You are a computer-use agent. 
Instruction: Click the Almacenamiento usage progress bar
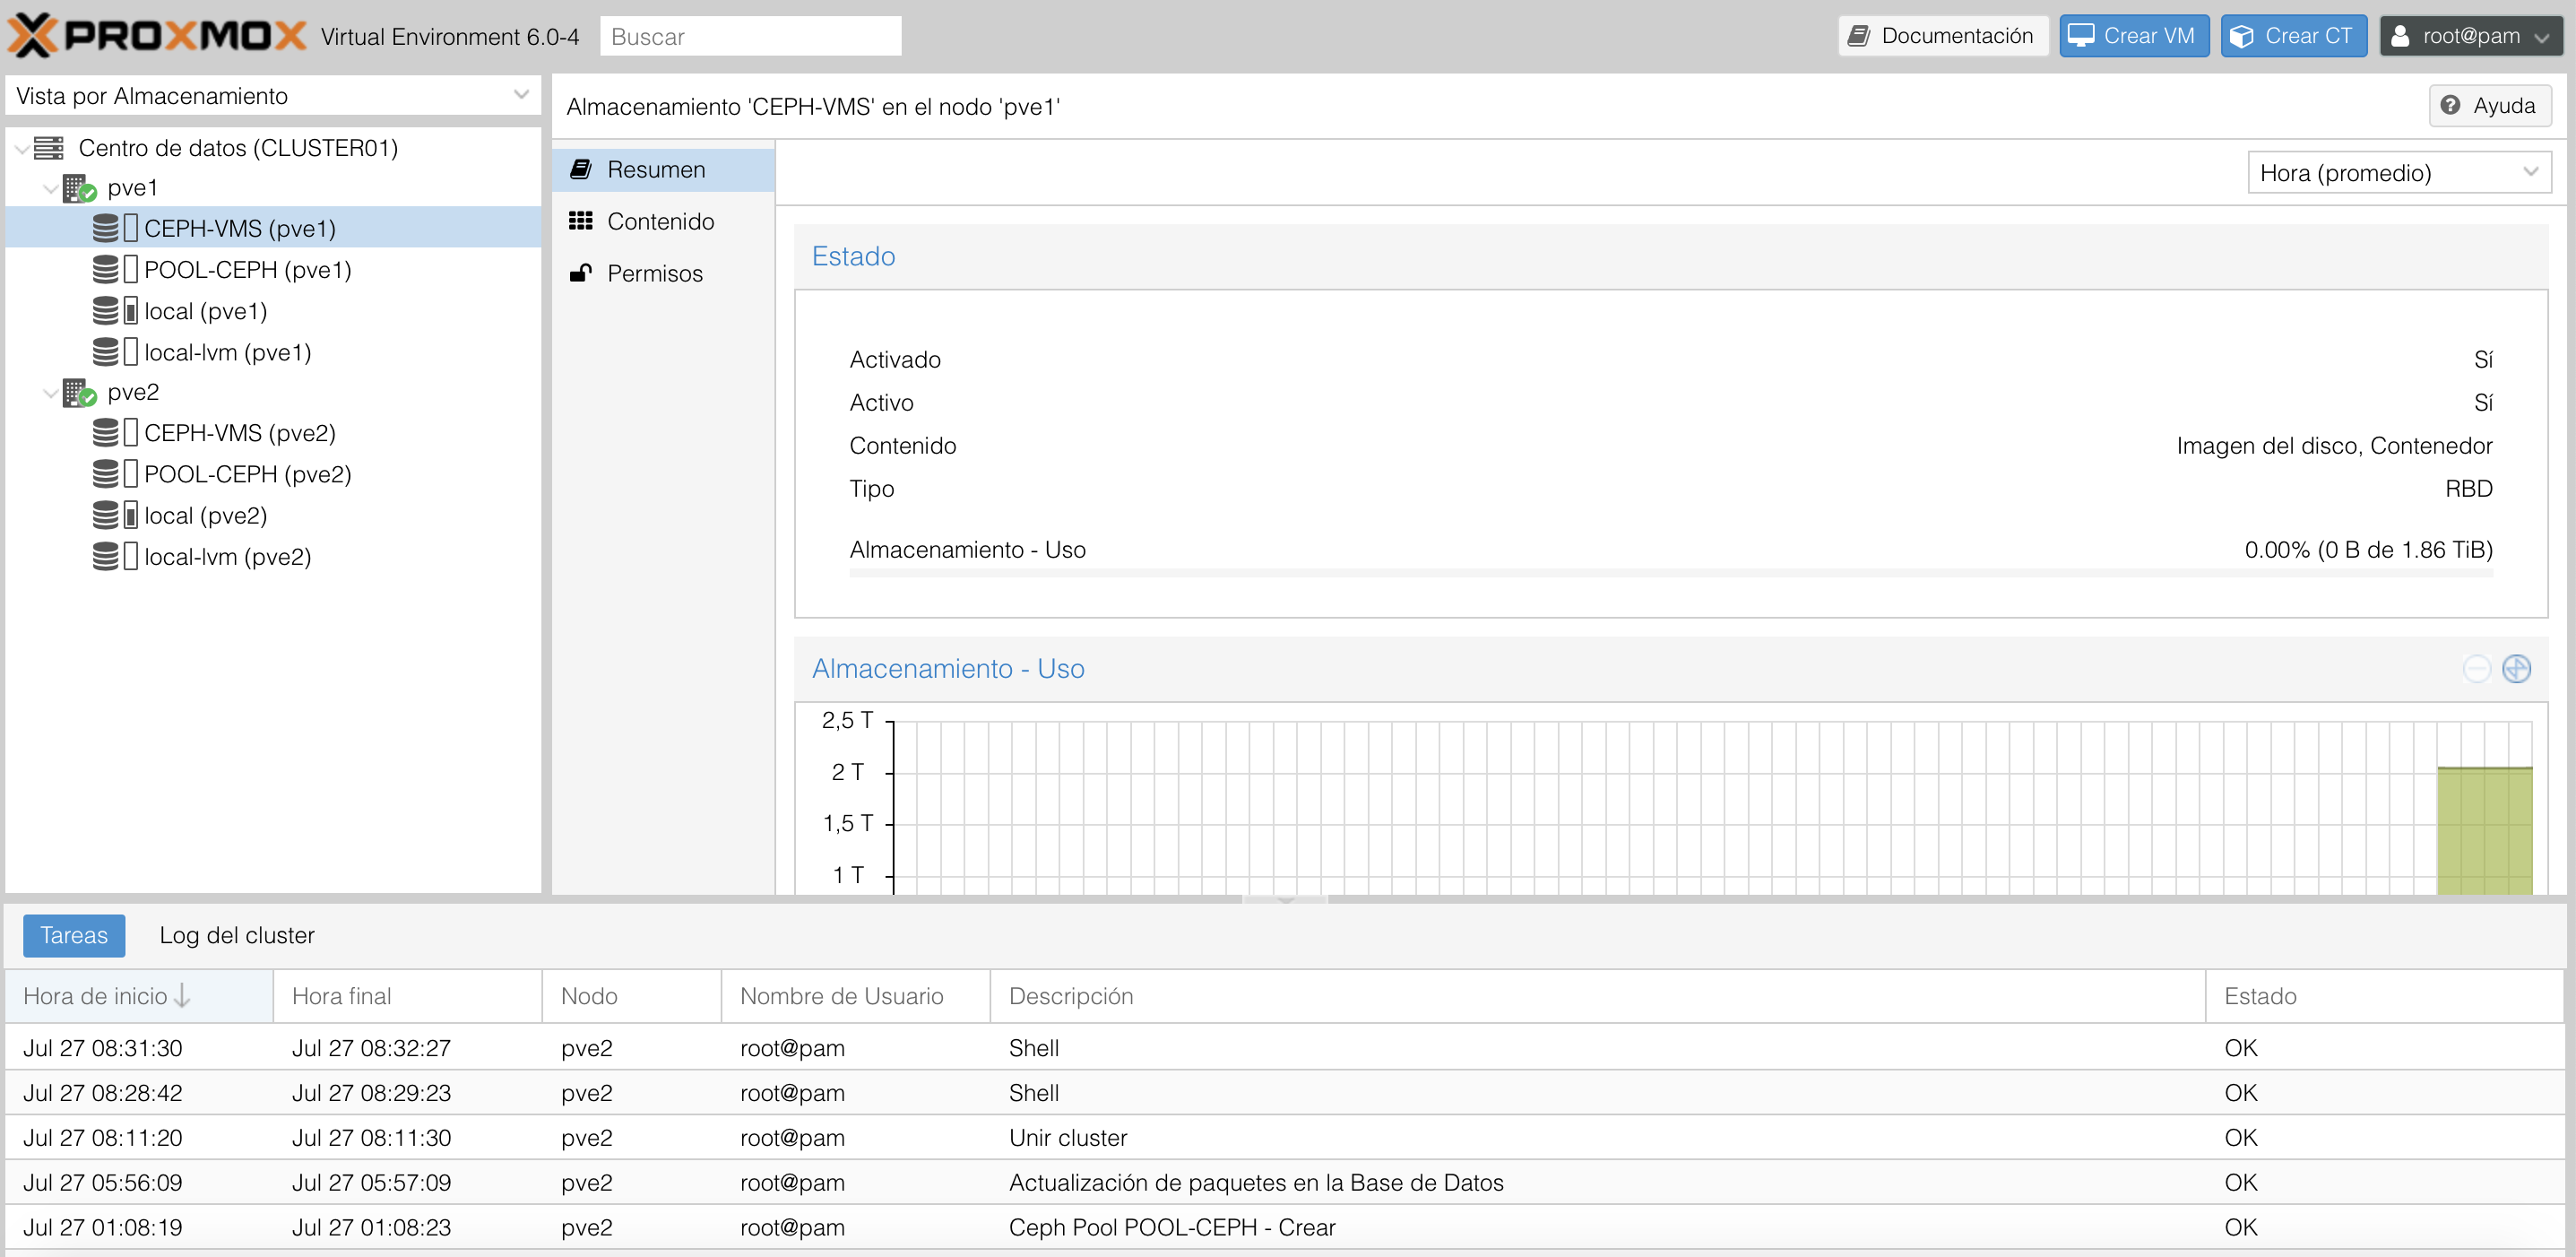(1670, 573)
